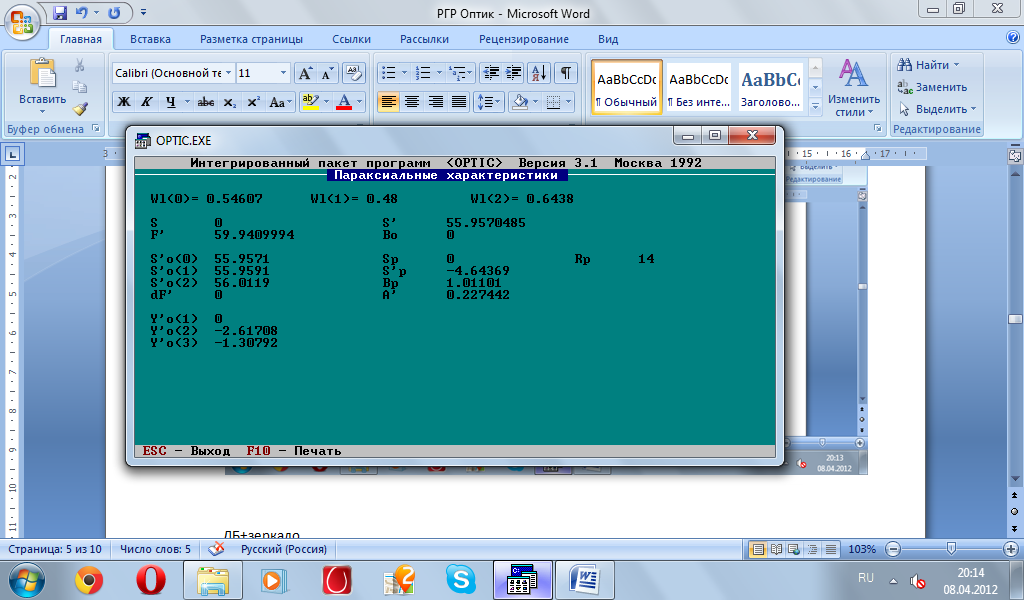Click the Найти button
This screenshot has height=600, width=1024.
928,65
